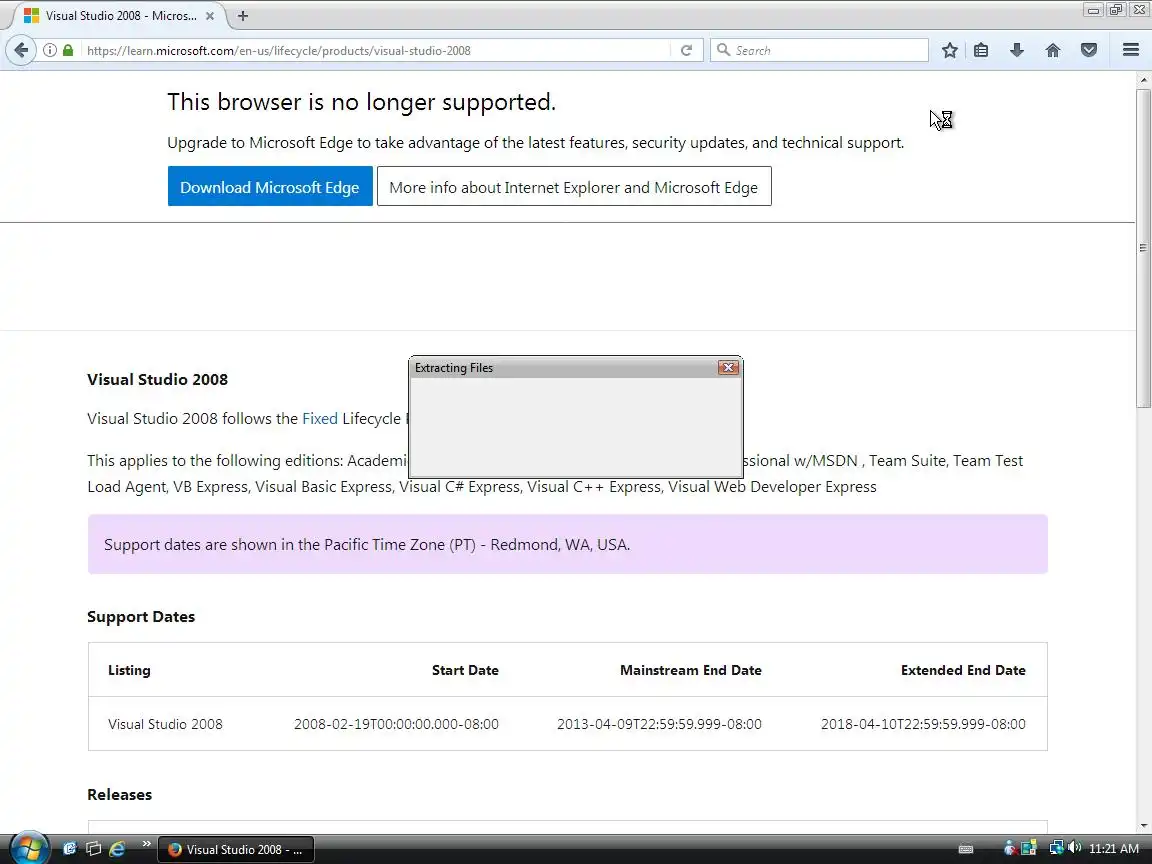Click the Visual Studio 2008 taskbar button

pyautogui.click(x=237, y=849)
